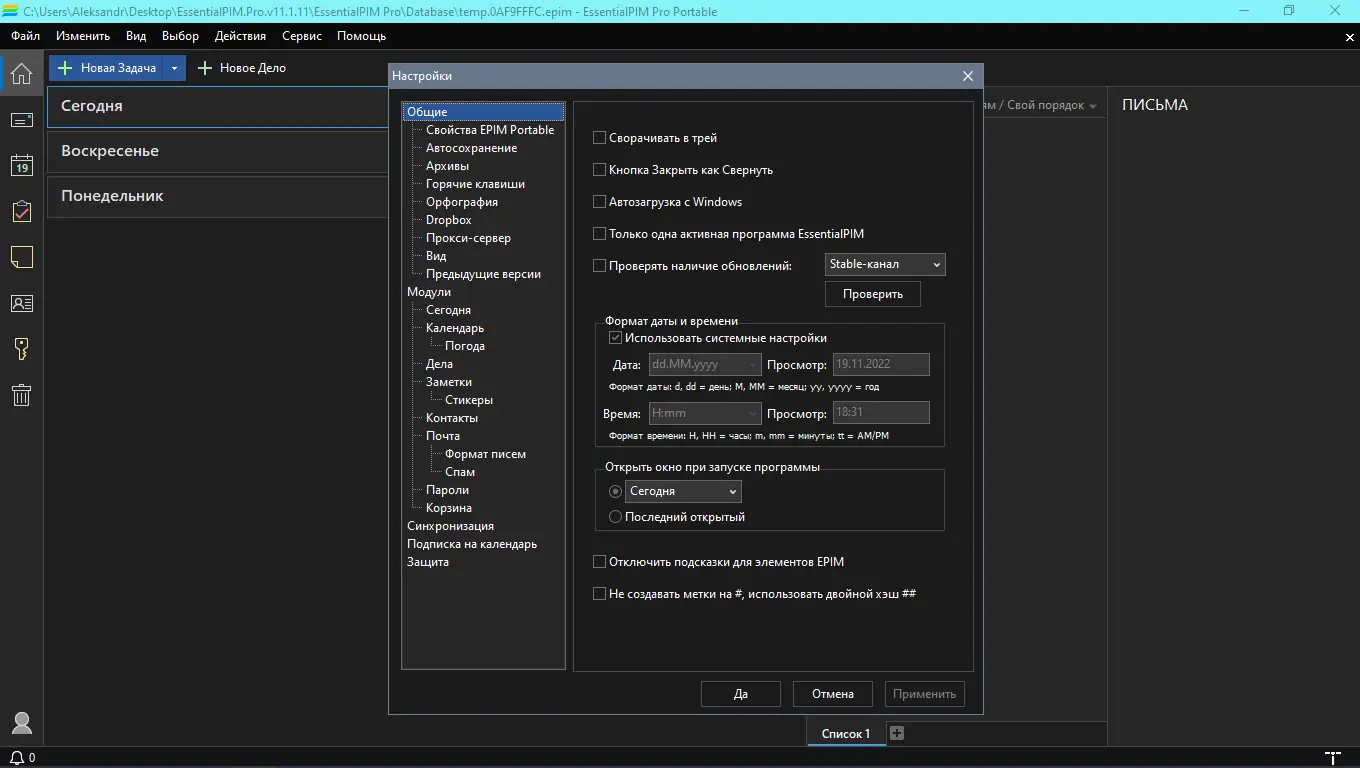Viewport: 1360px width, 768px height.
Task: Open the Новая Задача dropdown arrow
Action: pyautogui.click(x=174, y=68)
